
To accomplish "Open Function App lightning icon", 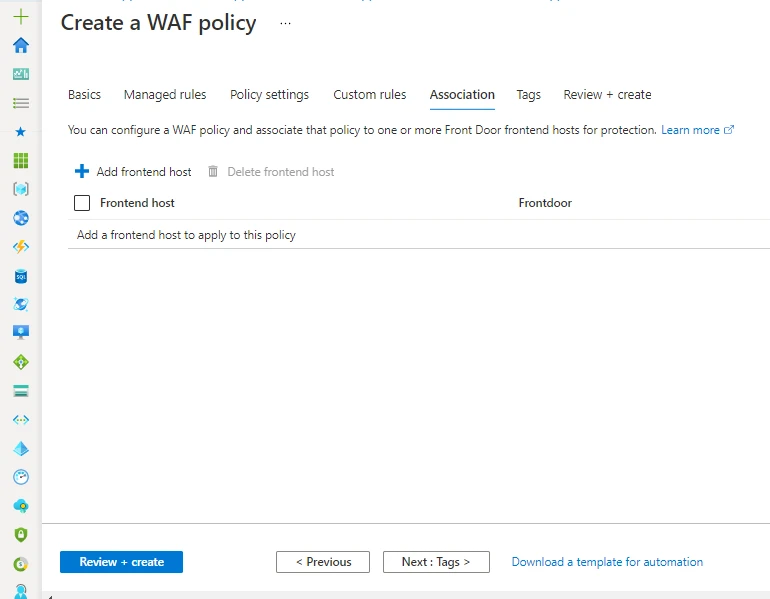I will coord(21,247).
